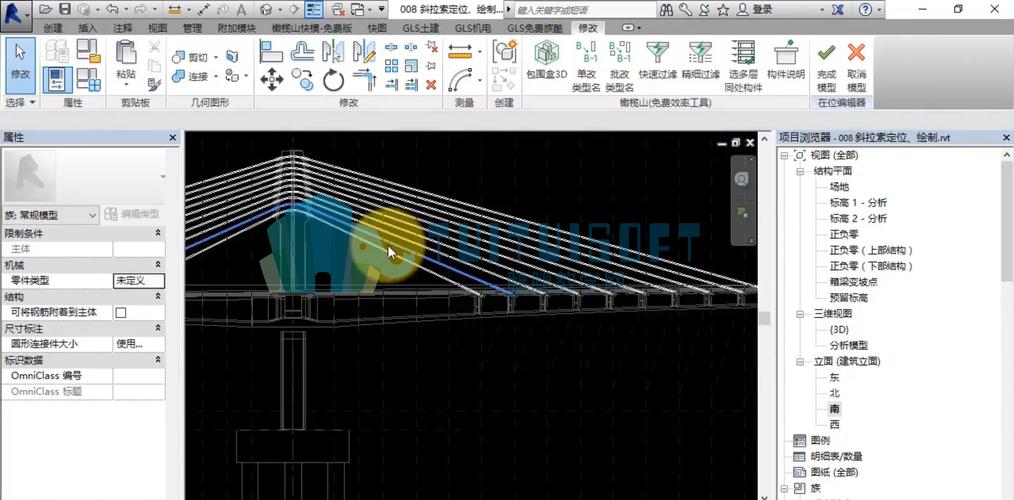Click the Open folder icon in quick access toolbar
1014x500 pixels.
coord(45,9)
